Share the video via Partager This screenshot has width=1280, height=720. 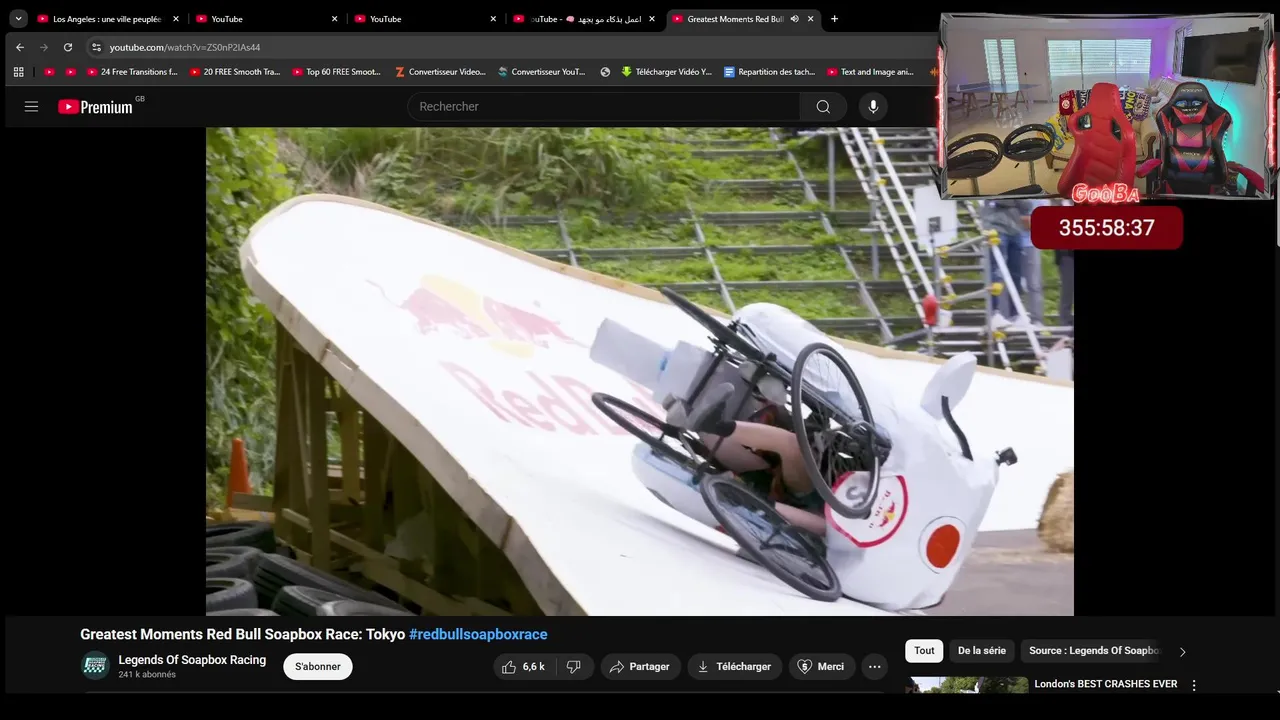(x=641, y=667)
